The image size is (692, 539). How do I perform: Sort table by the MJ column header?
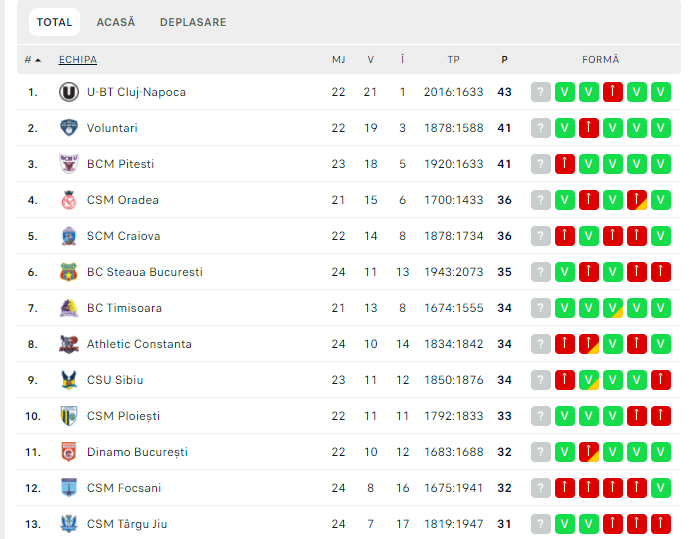pyautogui.click(x=338, y=60)
